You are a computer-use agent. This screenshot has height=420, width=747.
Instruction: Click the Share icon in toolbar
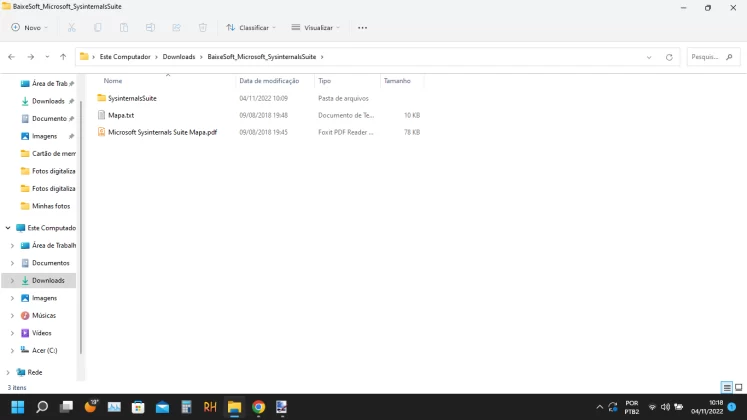176,28
